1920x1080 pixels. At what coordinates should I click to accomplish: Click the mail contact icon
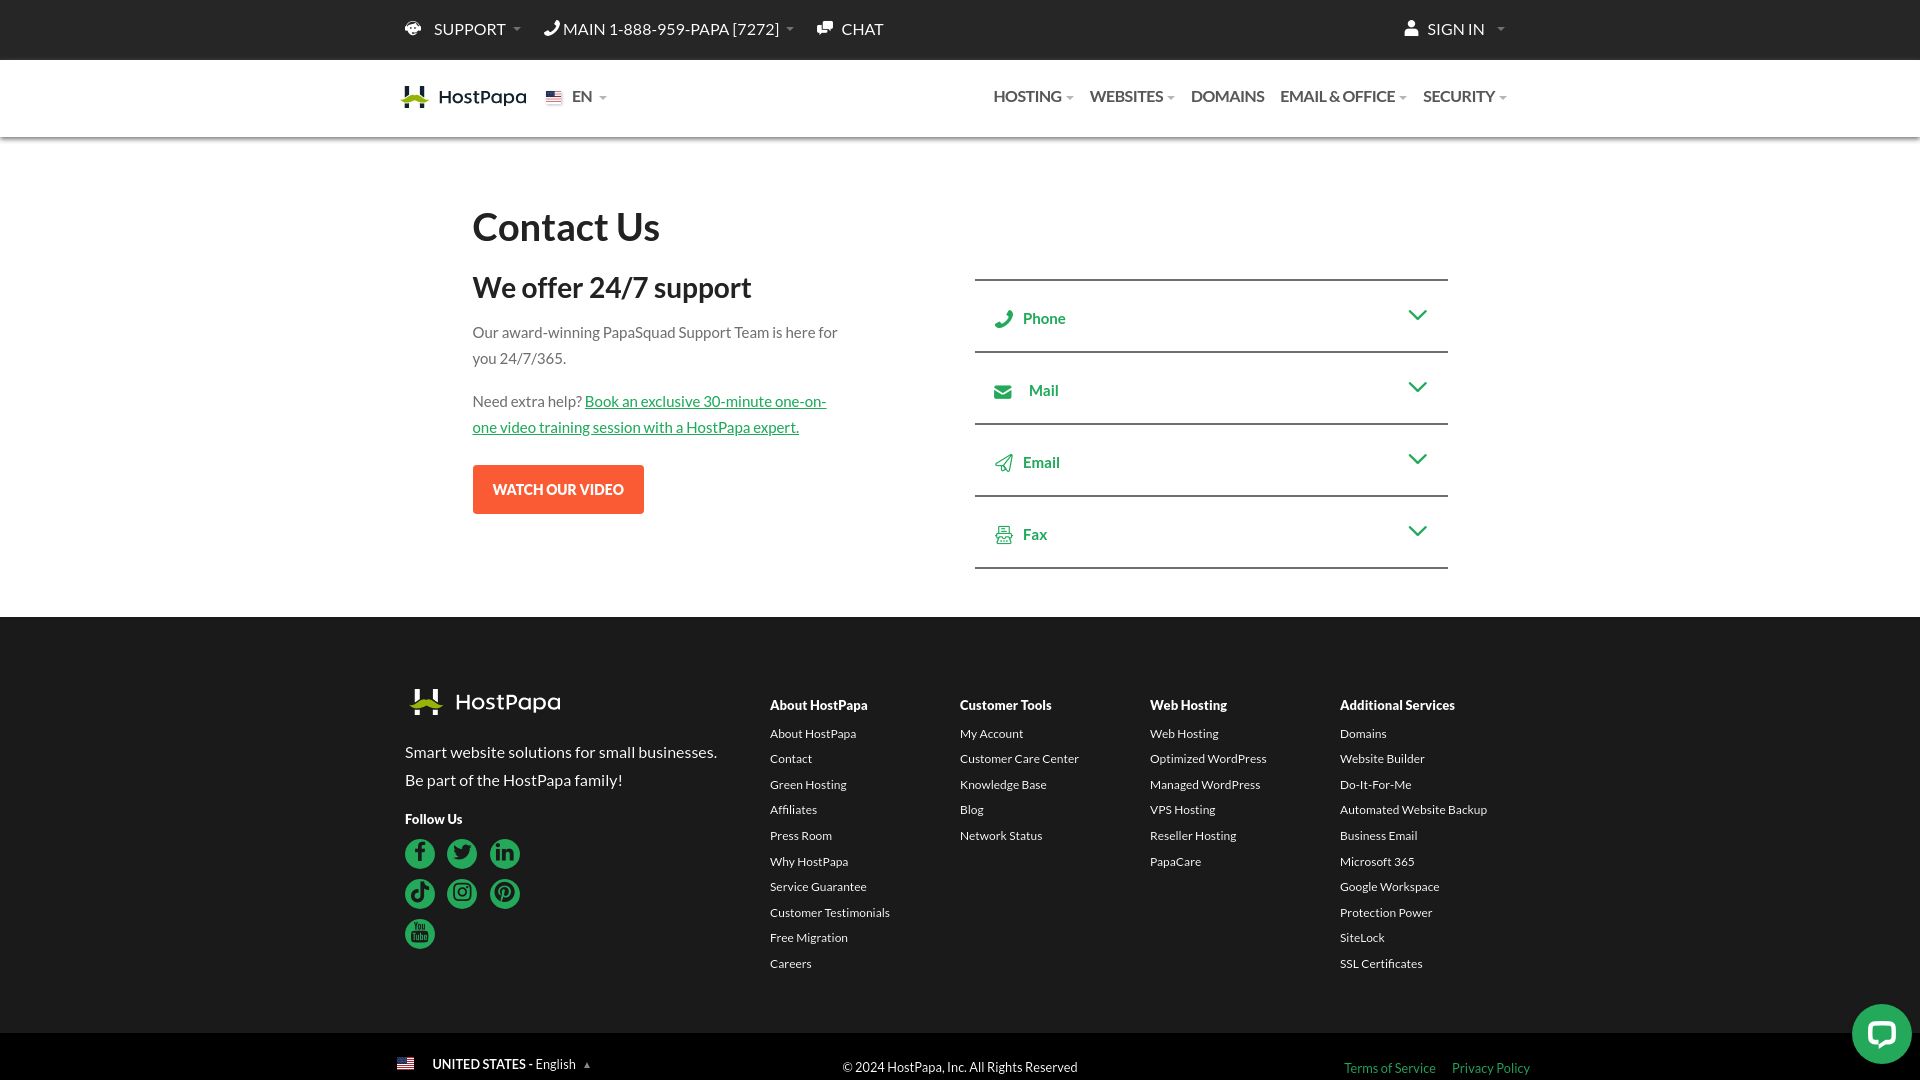[1004, 390]
